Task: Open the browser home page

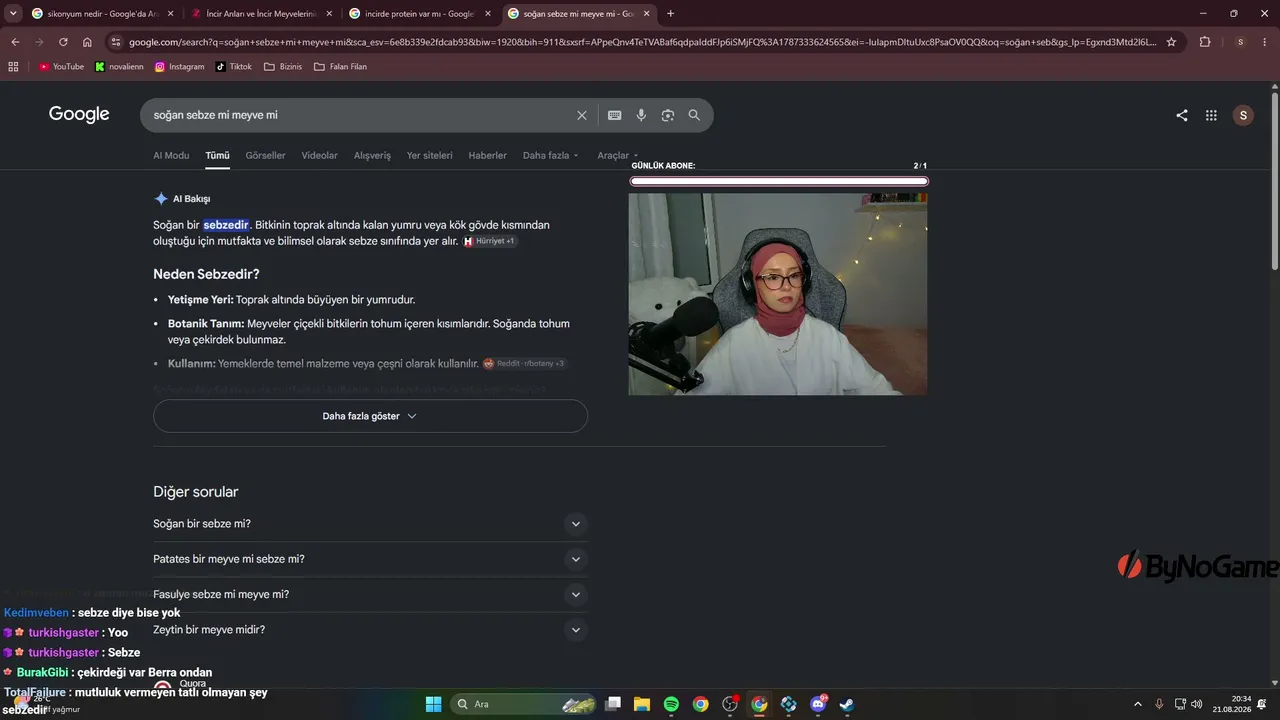Action: pos(87,42)
